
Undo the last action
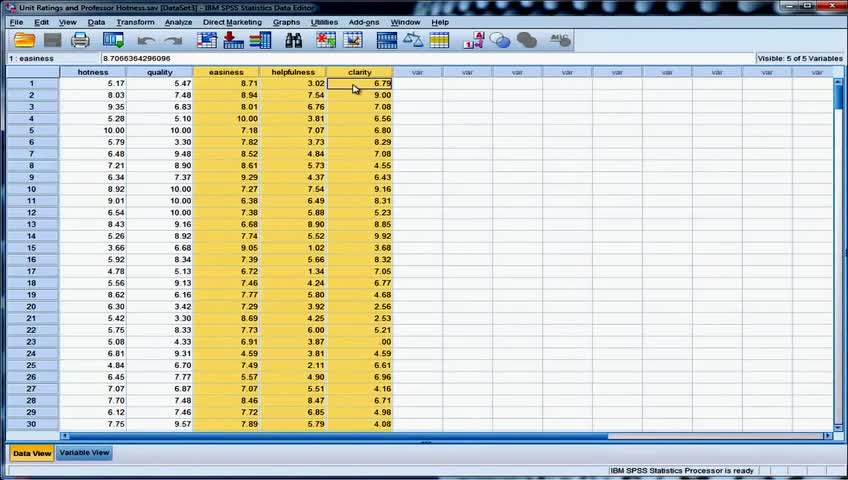(x=145, y=41)
